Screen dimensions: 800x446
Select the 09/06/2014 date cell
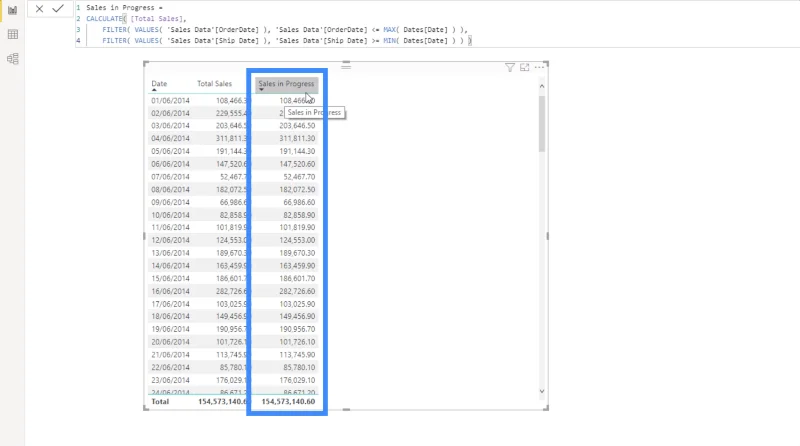tap(170, 202)
